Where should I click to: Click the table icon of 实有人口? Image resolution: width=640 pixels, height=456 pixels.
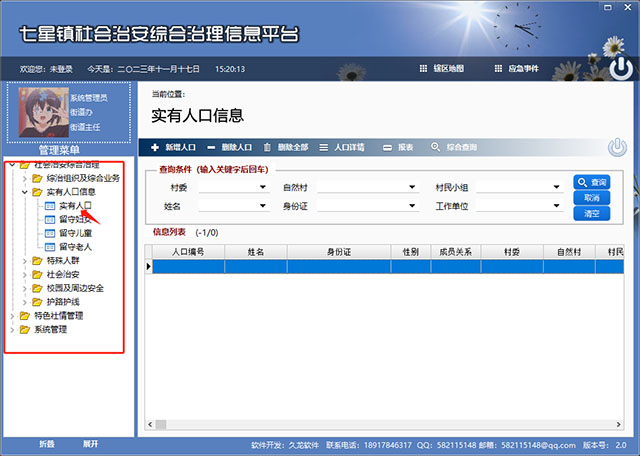click(x=50, y=206)
